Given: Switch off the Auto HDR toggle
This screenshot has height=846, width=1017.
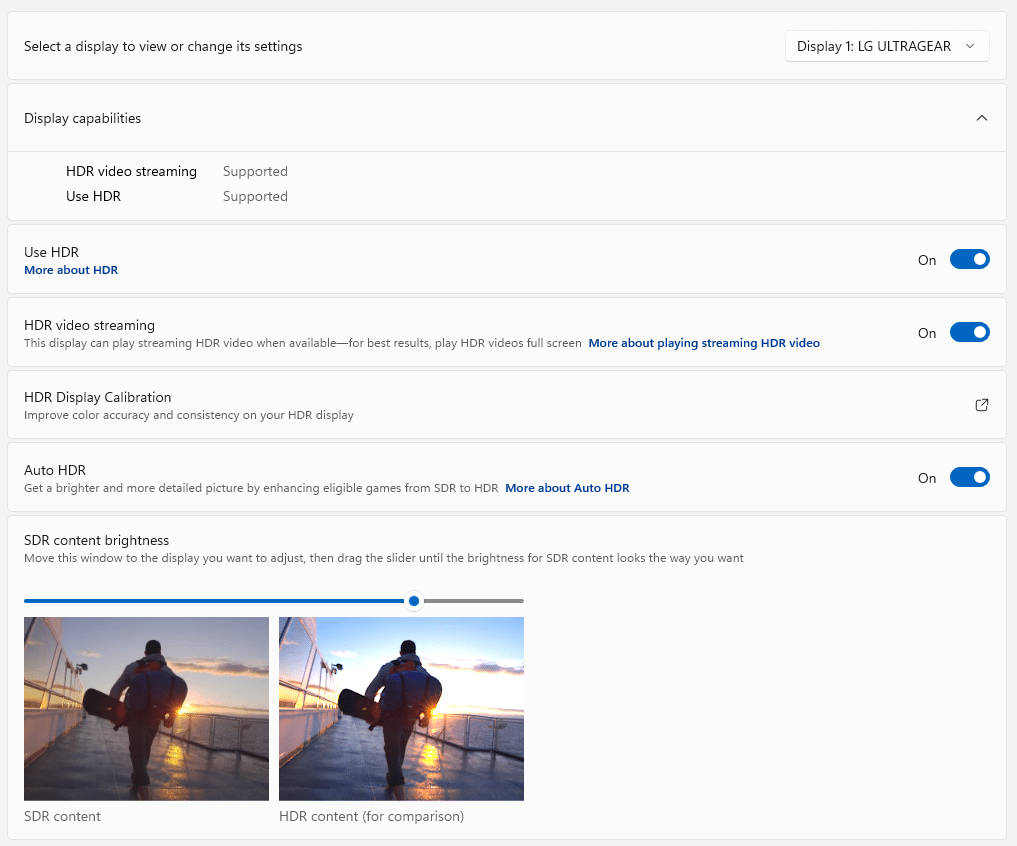Looking at the screenshot, I should (969, 477).
